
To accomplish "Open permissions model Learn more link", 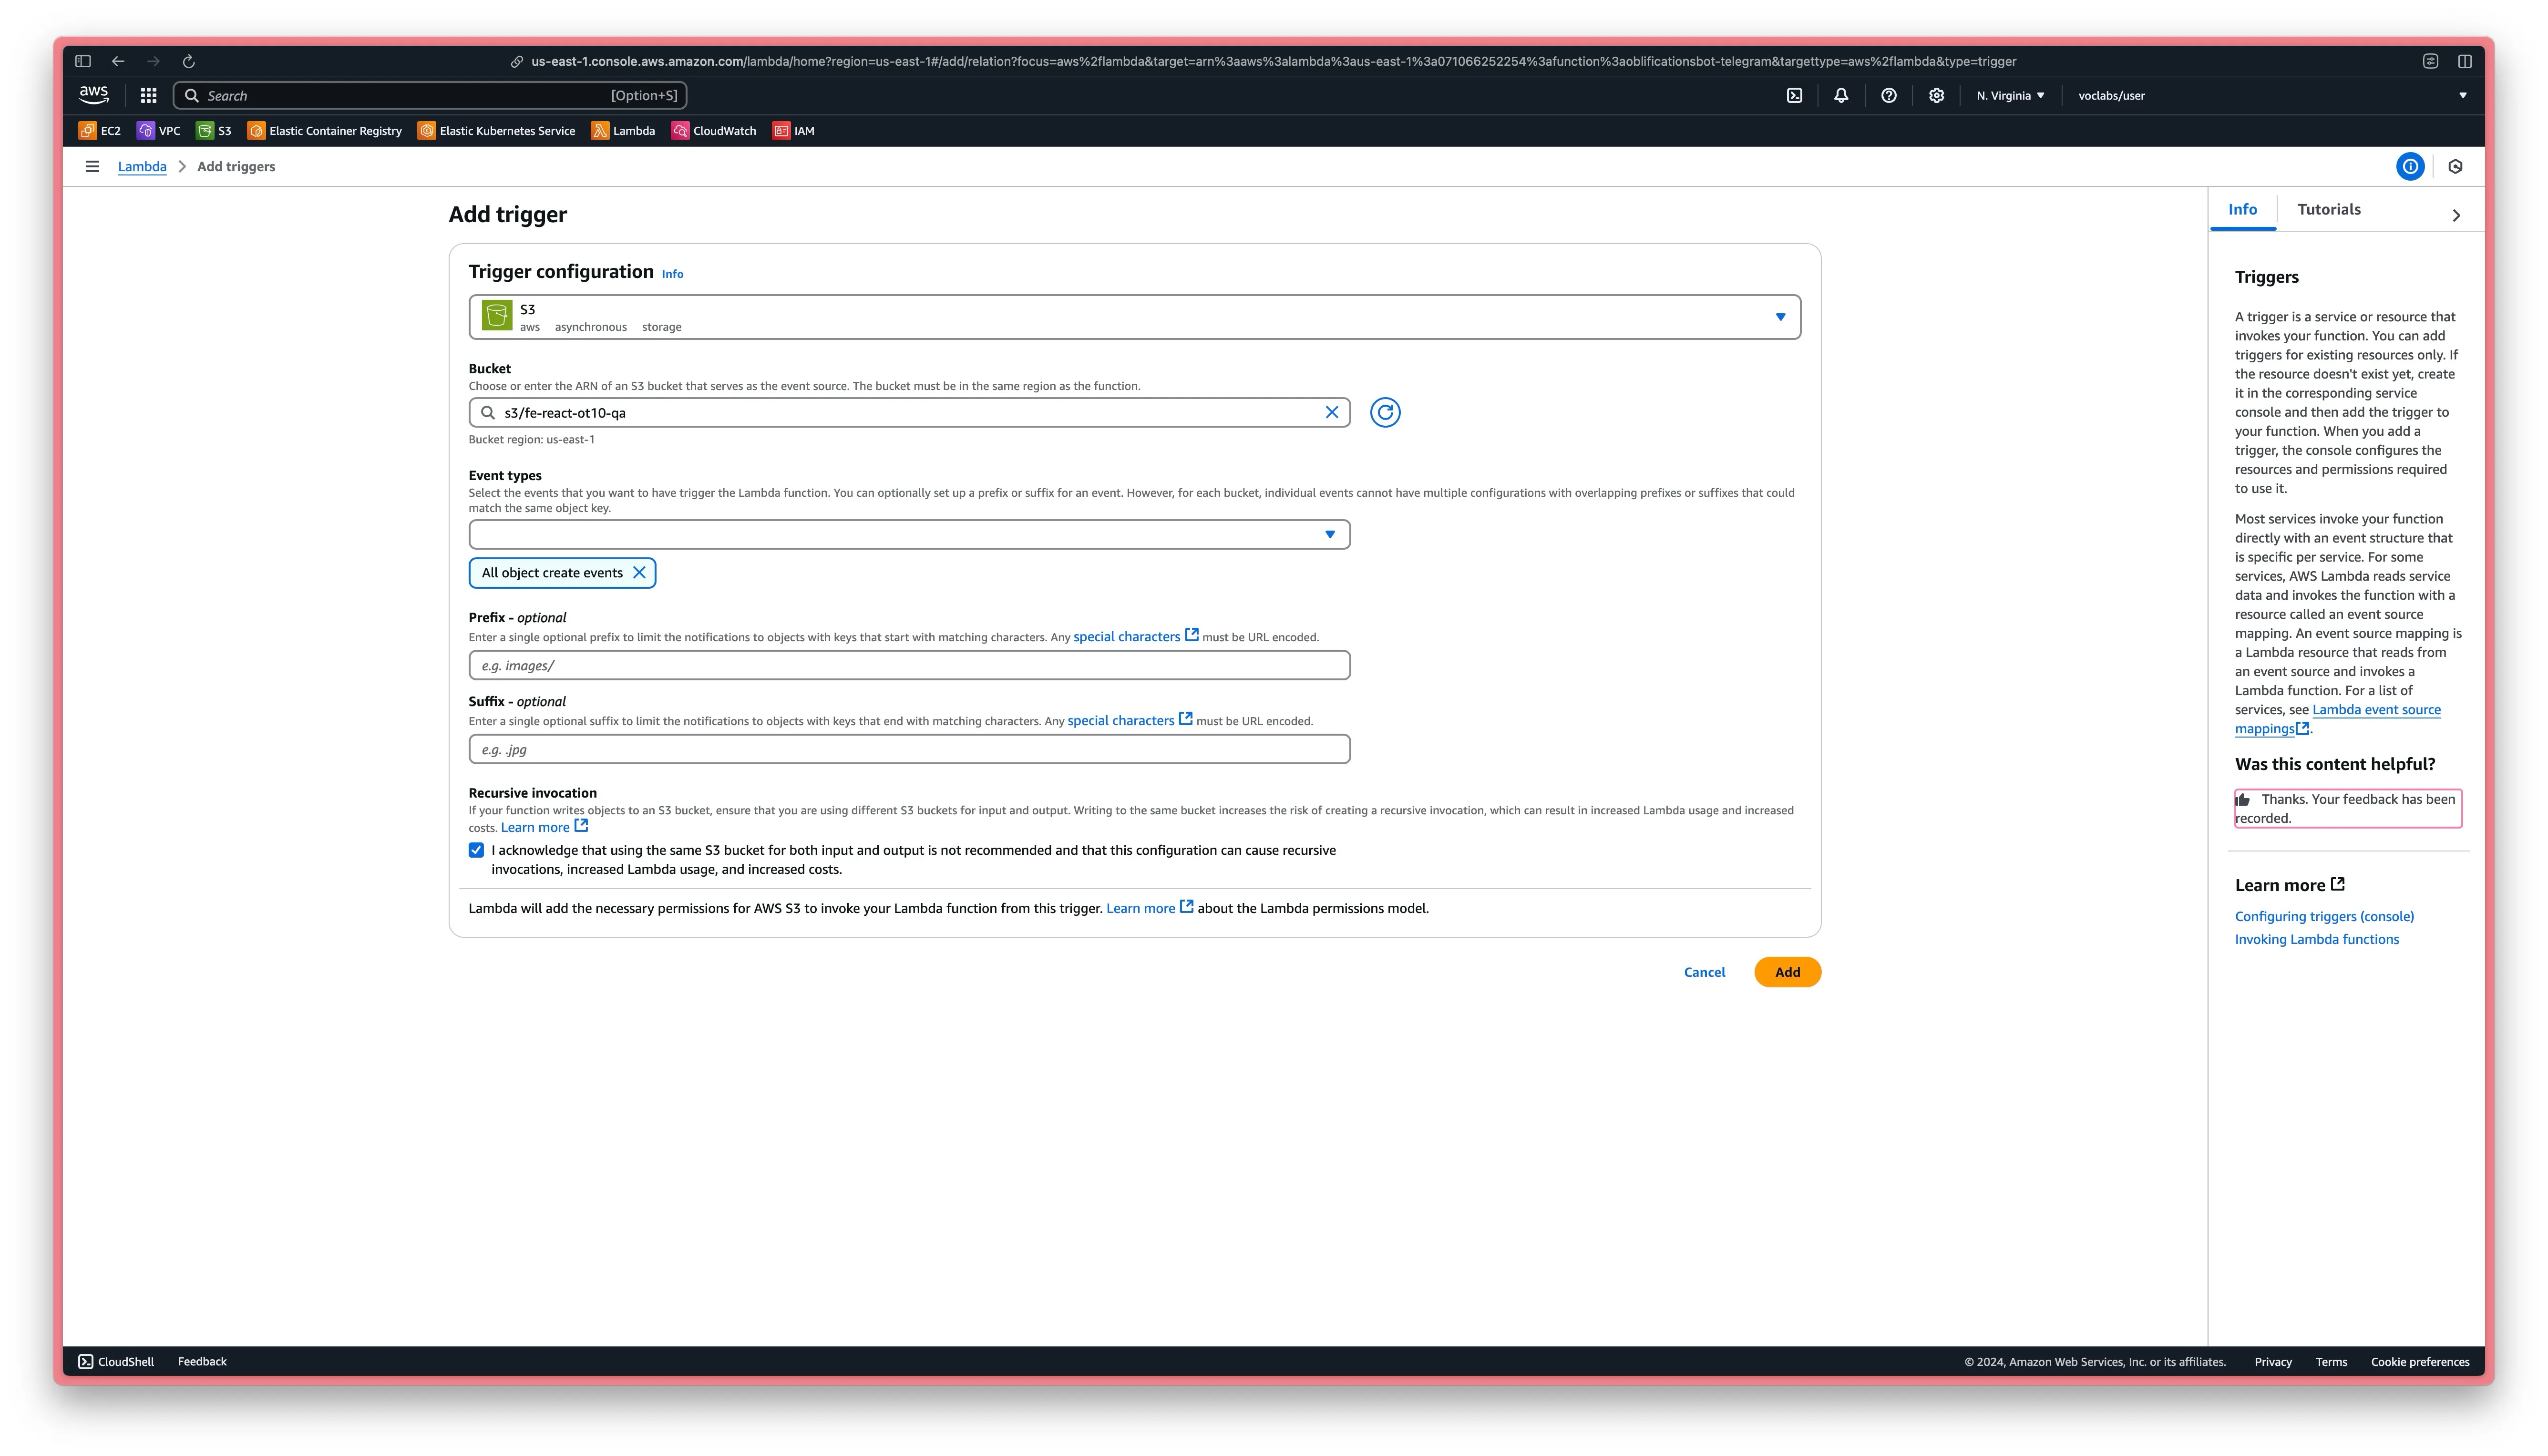I will coord(1149,908).
